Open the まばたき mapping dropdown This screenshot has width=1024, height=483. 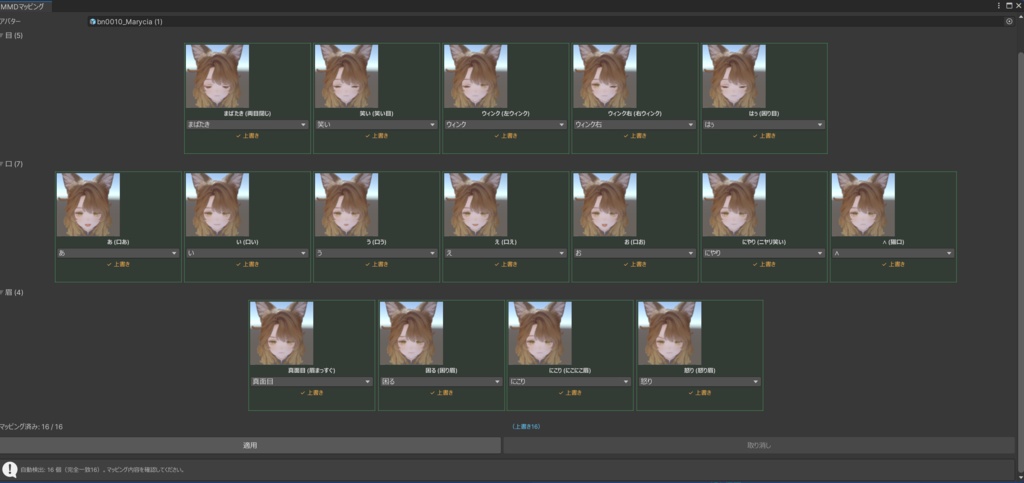point(247,124)
